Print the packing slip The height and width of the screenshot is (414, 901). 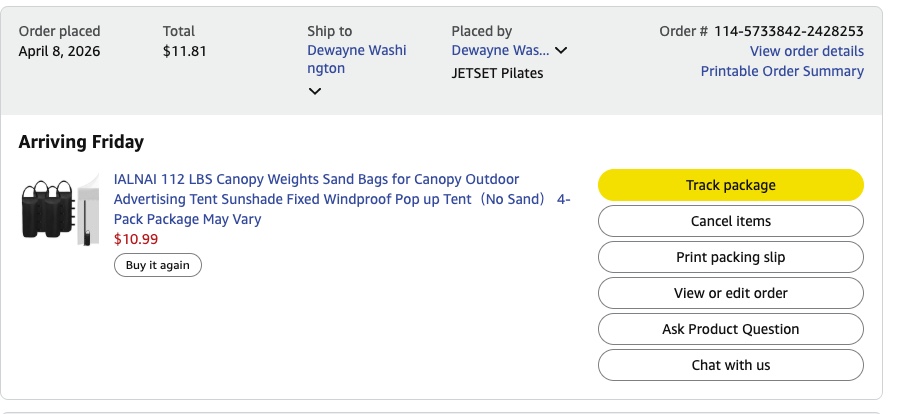730,257
